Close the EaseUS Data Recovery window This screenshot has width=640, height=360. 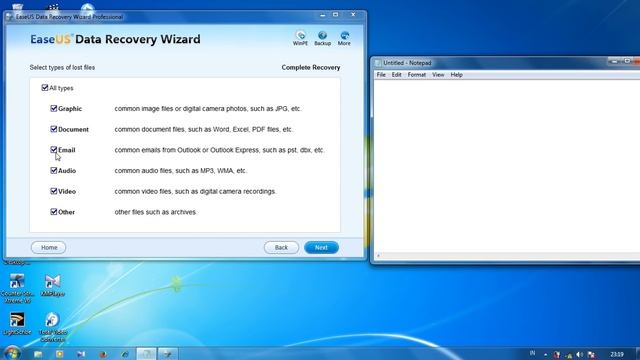coord(353,15)
